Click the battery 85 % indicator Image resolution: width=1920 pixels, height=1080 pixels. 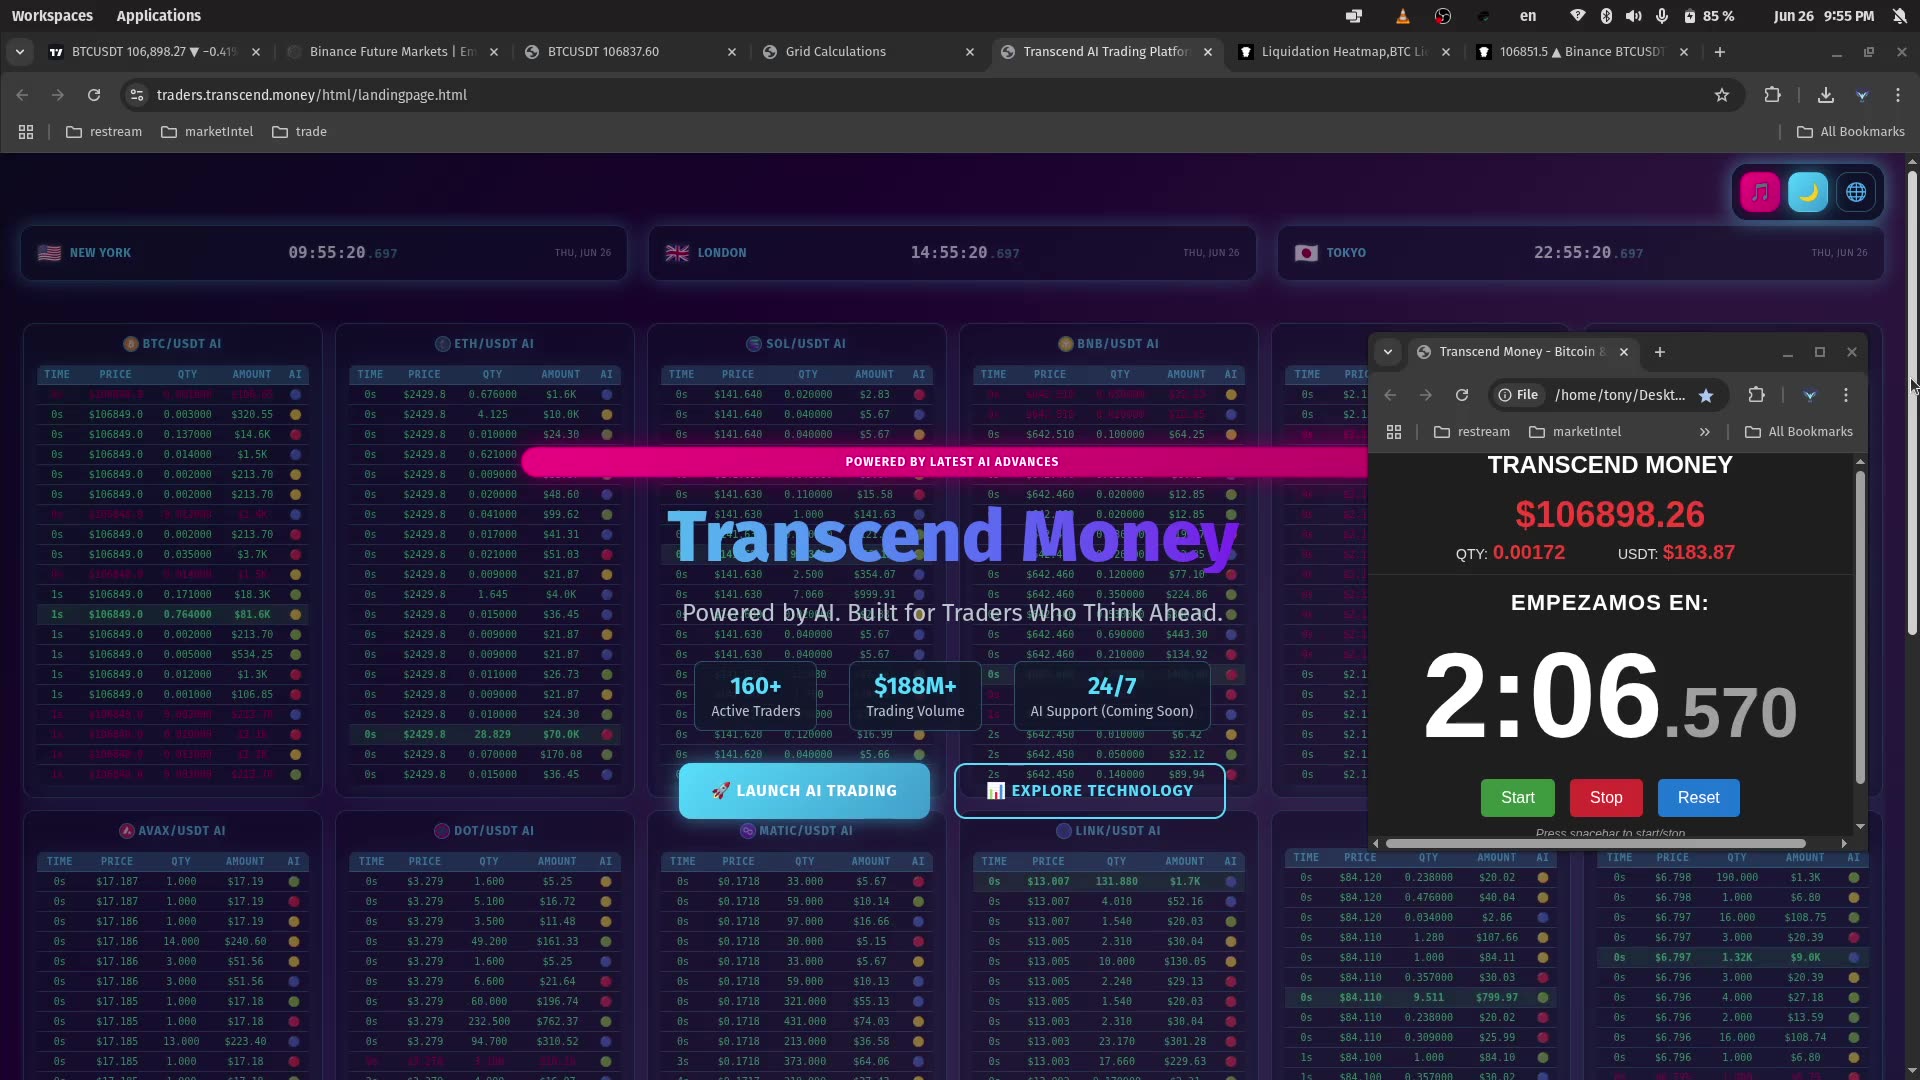tap(1709, 16)
